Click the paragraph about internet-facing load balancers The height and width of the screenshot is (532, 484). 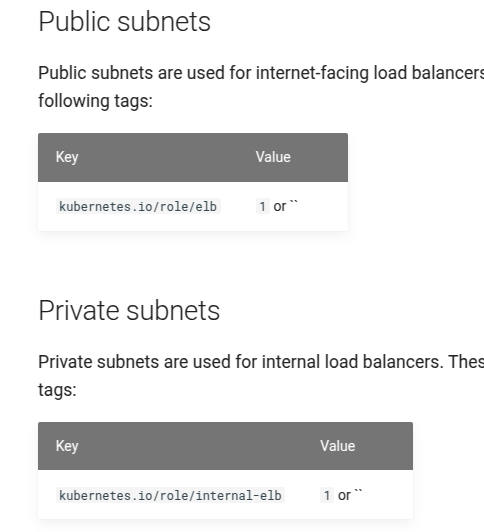tap(261, 87)
